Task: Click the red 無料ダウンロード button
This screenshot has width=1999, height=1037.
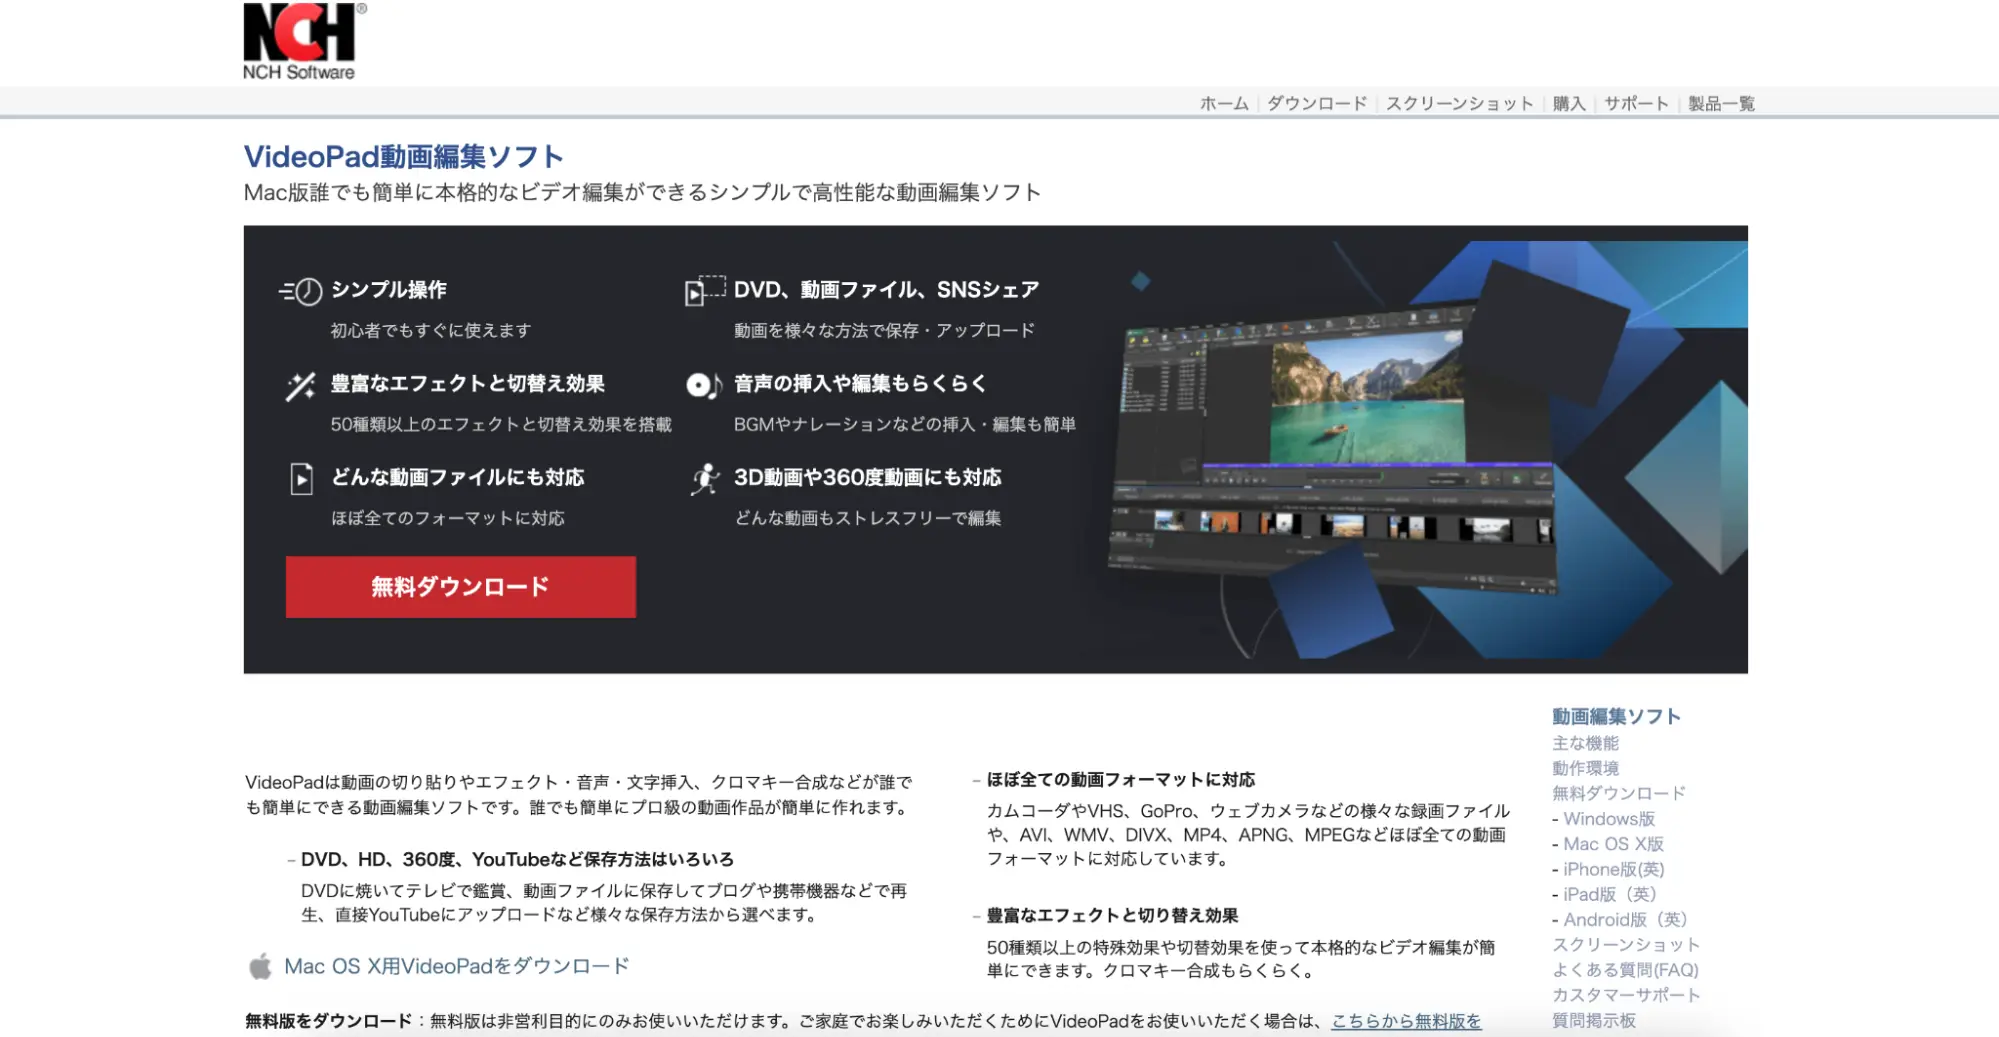Action: click(x=460, y=587)
